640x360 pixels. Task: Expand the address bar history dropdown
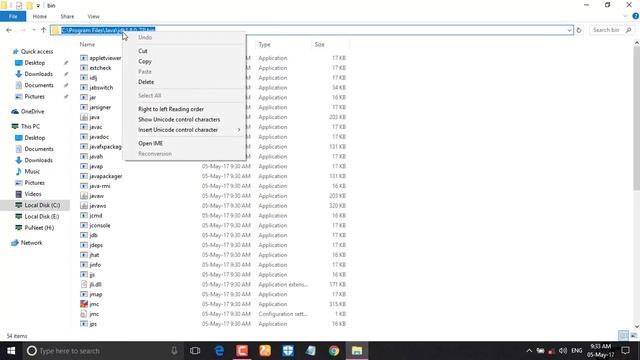pos(569,30)
